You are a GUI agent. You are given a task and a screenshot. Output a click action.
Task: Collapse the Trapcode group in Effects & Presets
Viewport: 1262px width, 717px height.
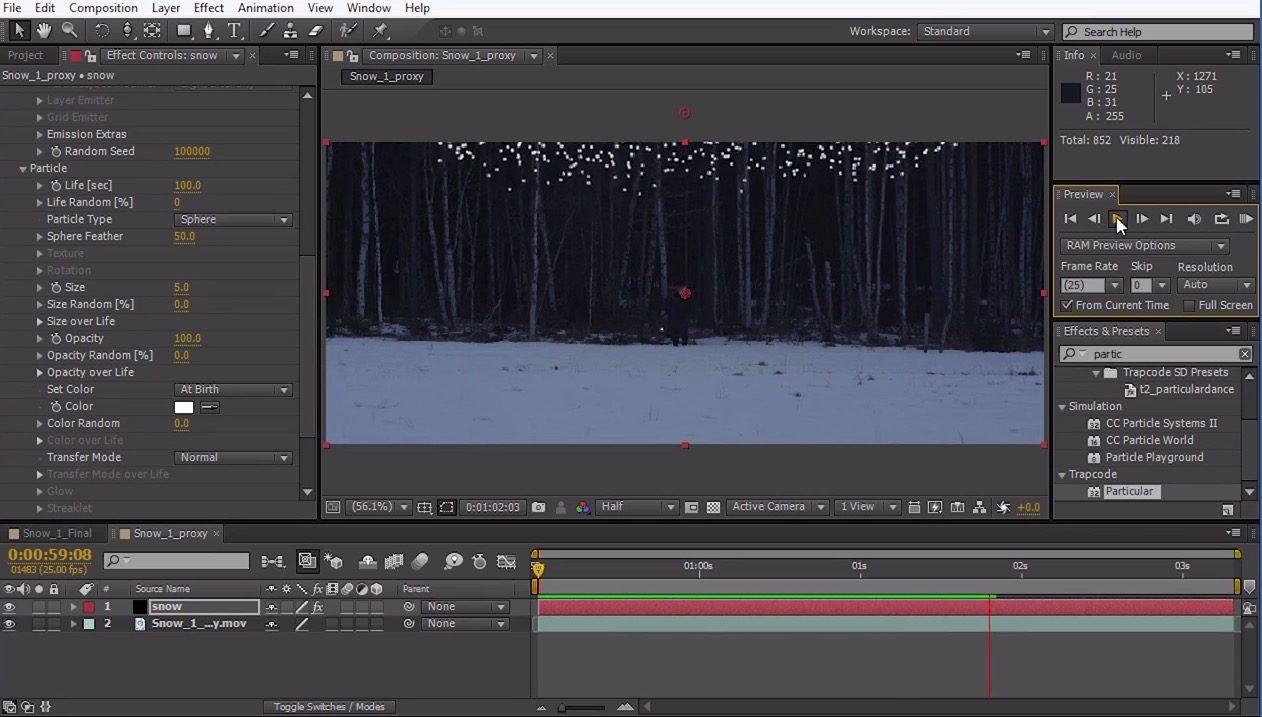click(1062, 474)
